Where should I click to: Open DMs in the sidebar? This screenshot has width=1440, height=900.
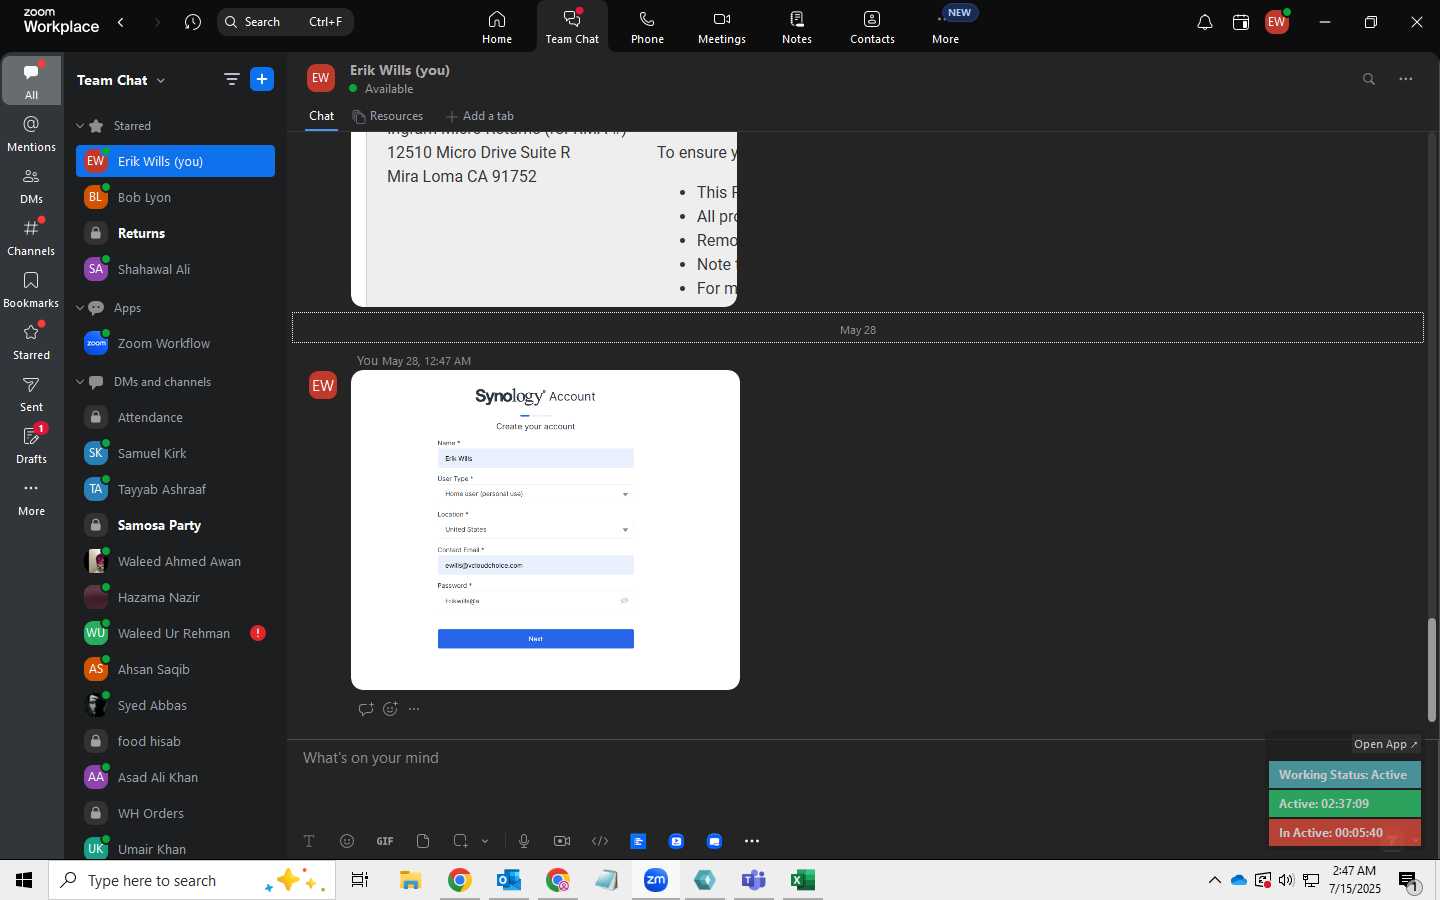pyautogui.click(x=31, y=185)
